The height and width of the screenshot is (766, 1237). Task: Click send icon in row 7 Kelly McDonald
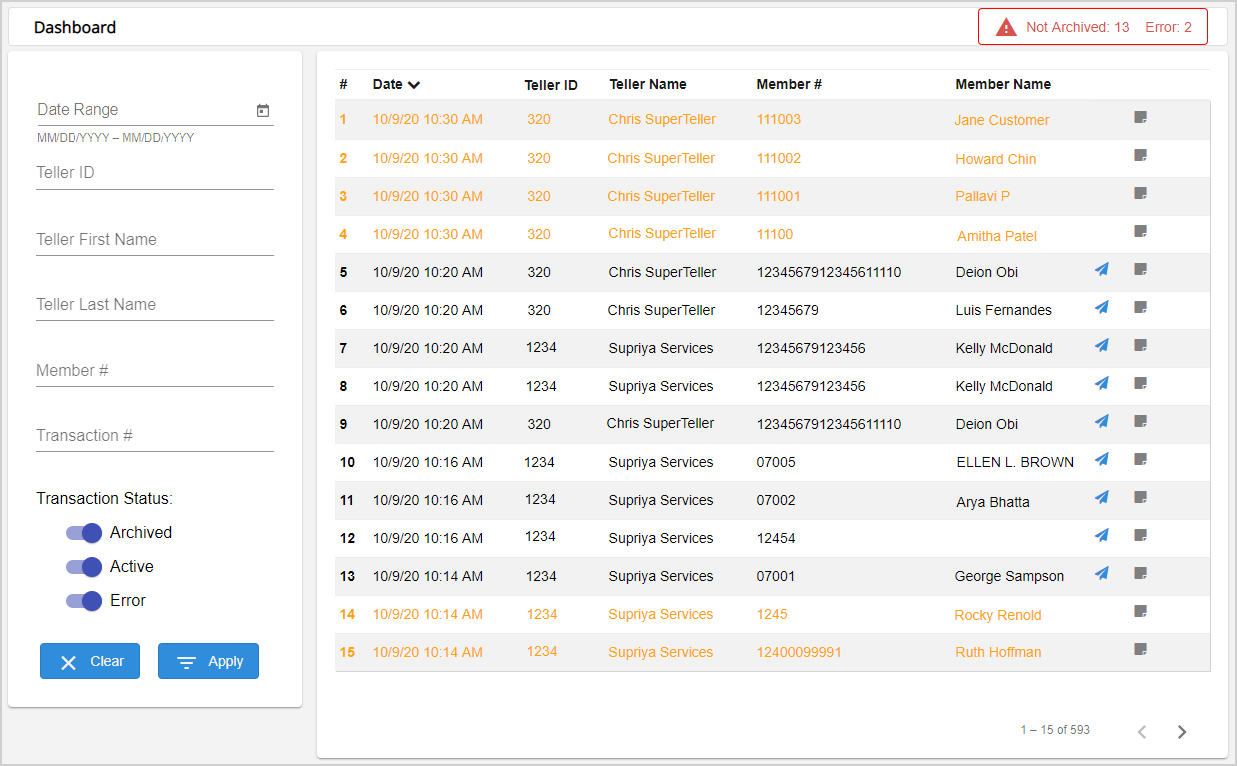[1102, 346]
